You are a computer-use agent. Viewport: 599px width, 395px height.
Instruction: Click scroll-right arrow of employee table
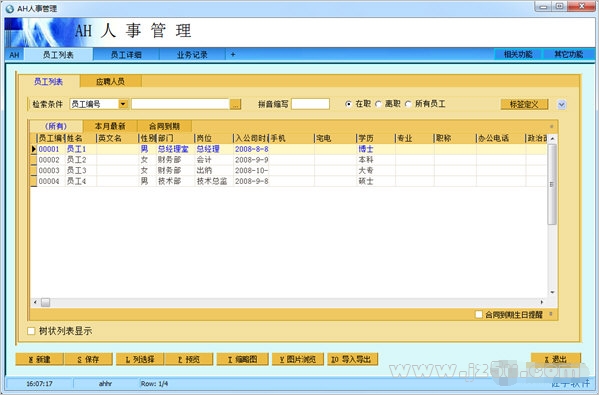pos(542,302)
